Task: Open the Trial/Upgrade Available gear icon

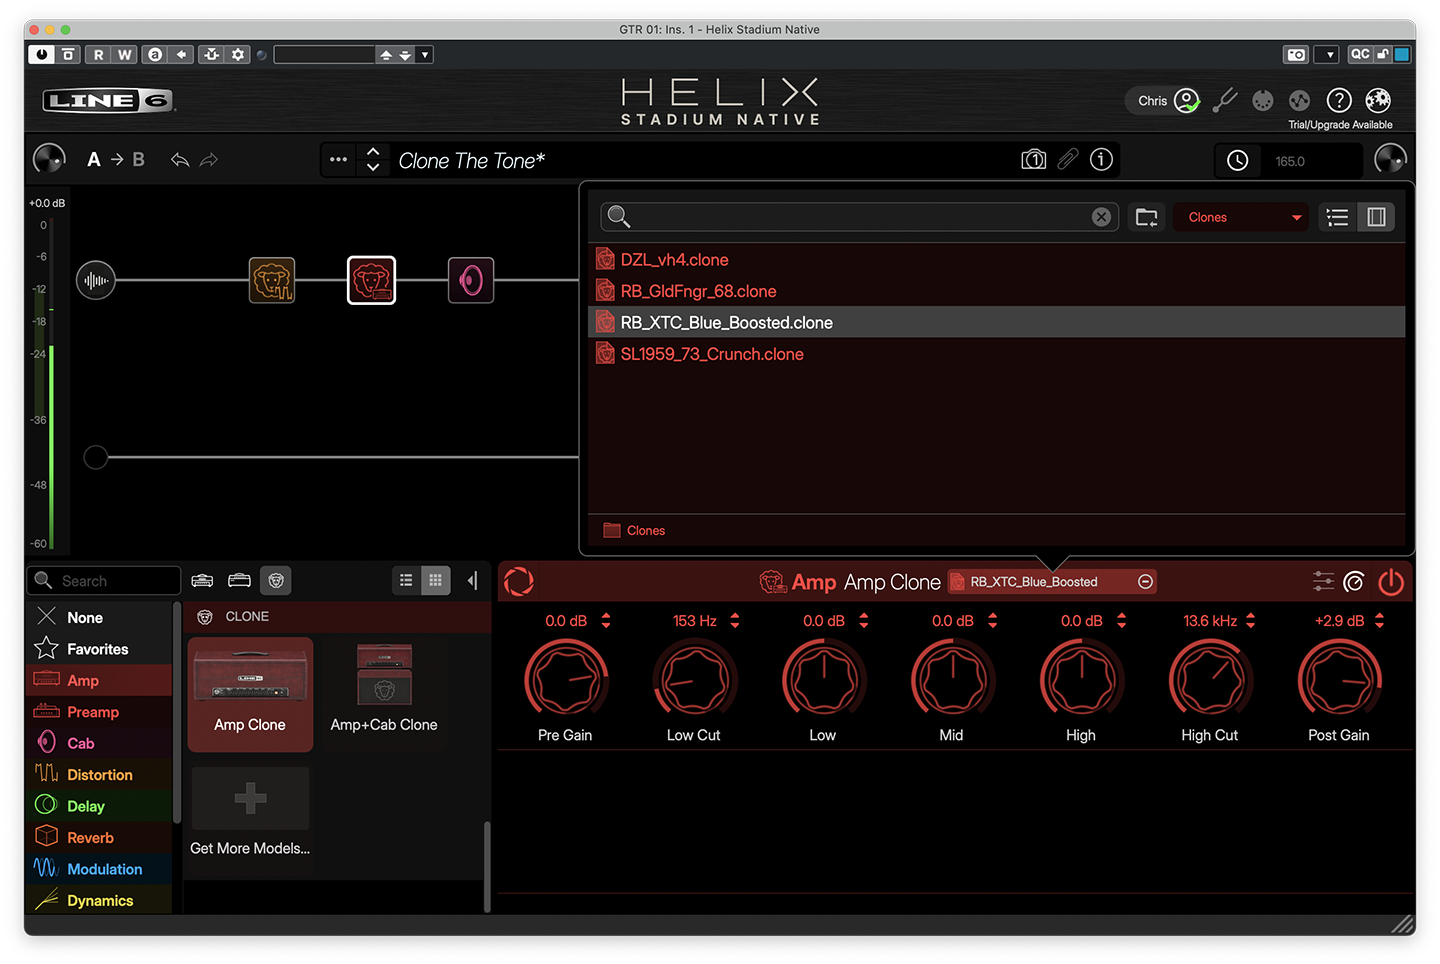Action: (1378, 100)
